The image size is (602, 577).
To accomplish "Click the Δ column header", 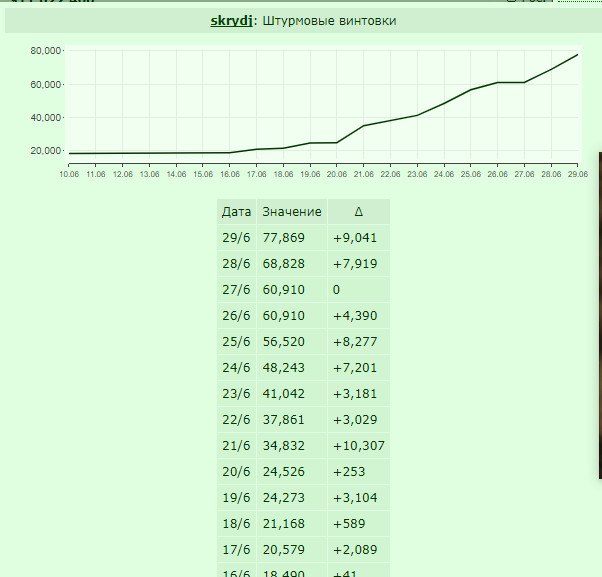I will (359, 212).
